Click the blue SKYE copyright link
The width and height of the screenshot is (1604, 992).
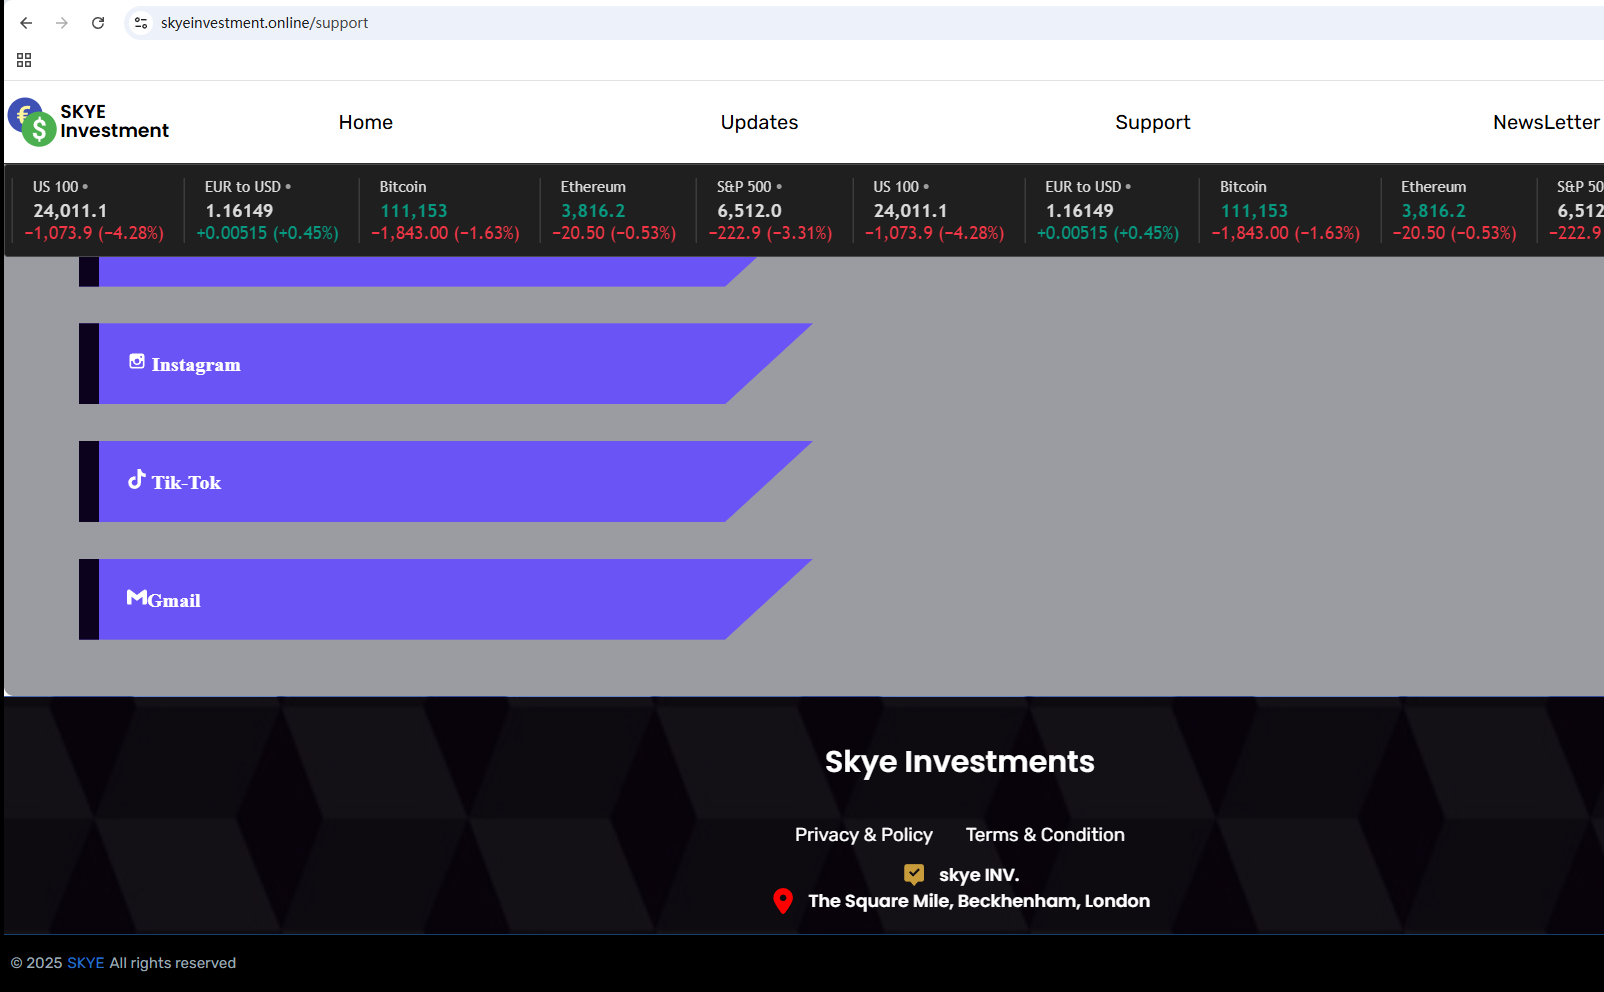(86, 963)
